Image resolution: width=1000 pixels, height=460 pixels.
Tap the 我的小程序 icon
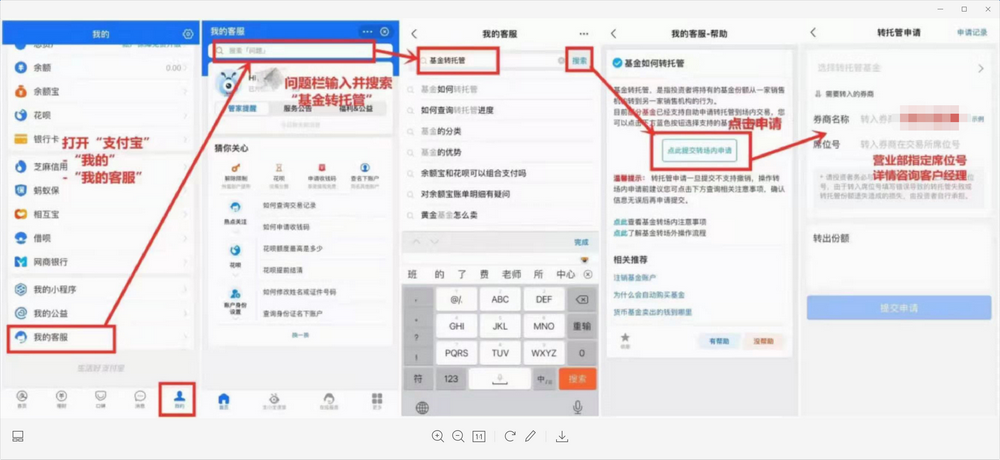tap(21, 290)
